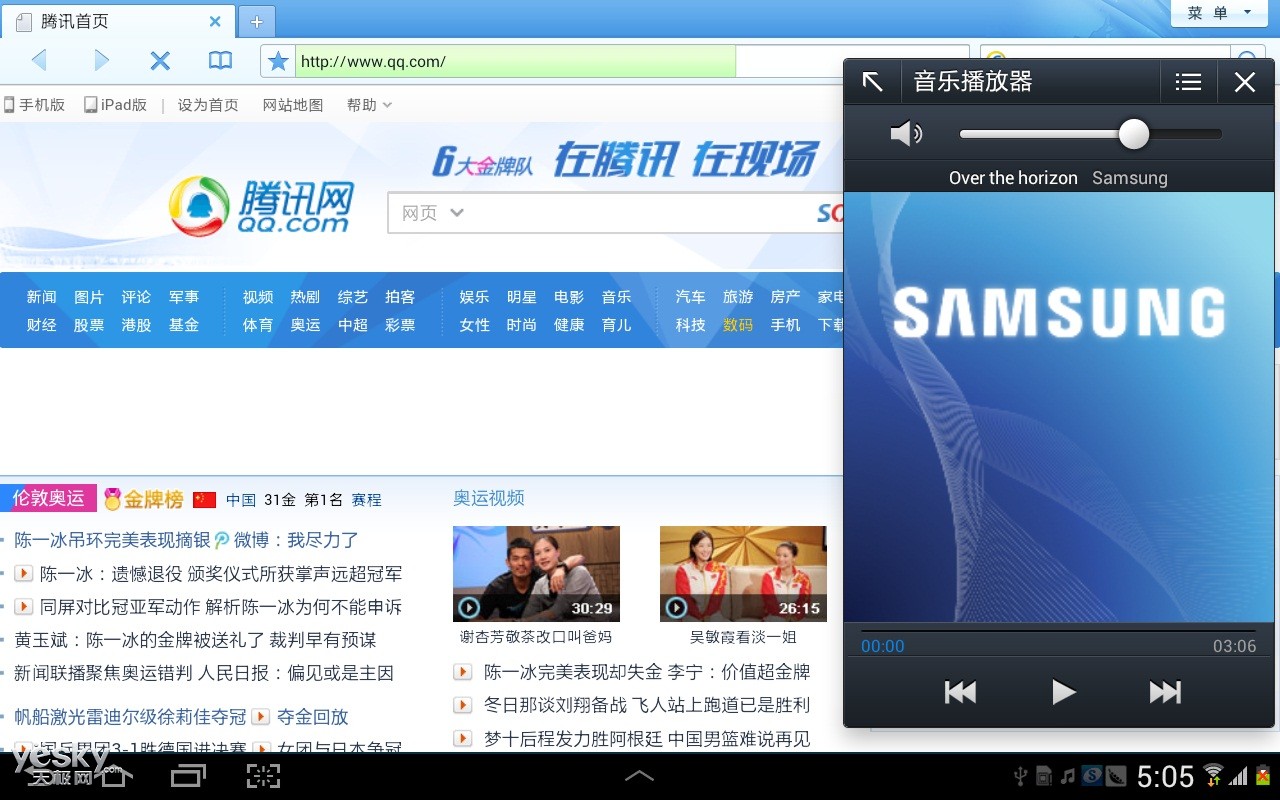Open recent apps in system bar

(x=188, y=775)
